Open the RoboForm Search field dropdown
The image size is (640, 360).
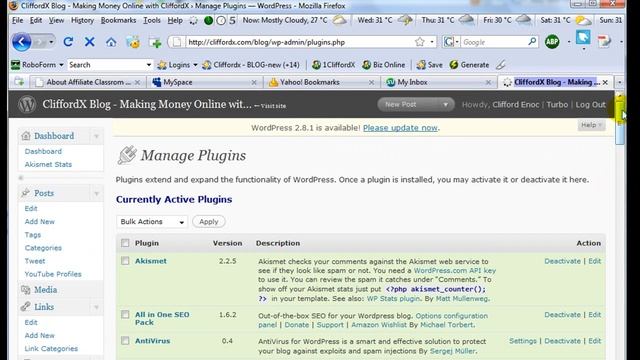click(x=149, y=65)
